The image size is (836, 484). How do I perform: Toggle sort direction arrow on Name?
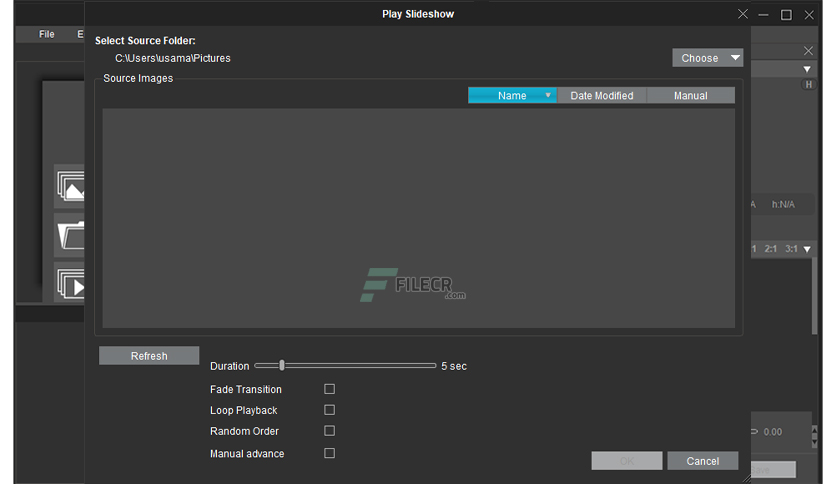(548, 95)
